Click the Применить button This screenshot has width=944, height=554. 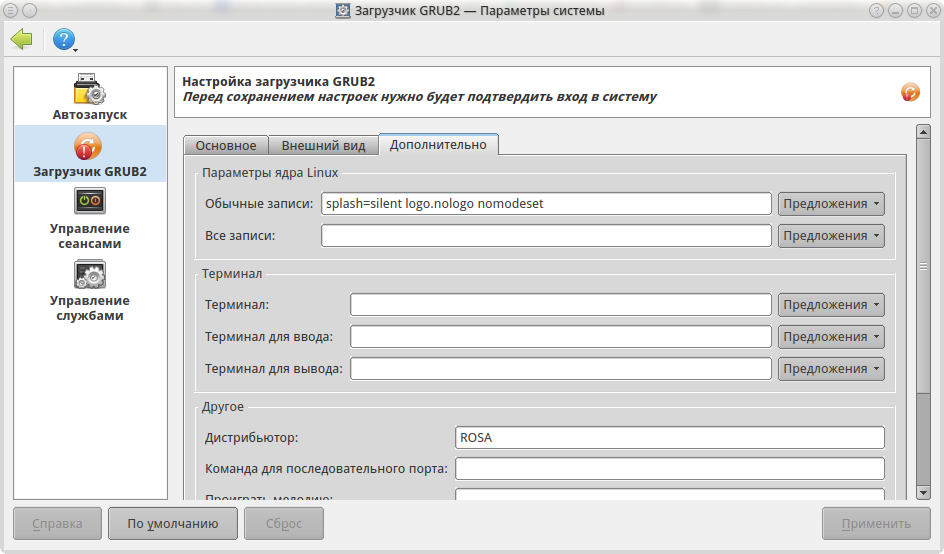click(876, 523)
